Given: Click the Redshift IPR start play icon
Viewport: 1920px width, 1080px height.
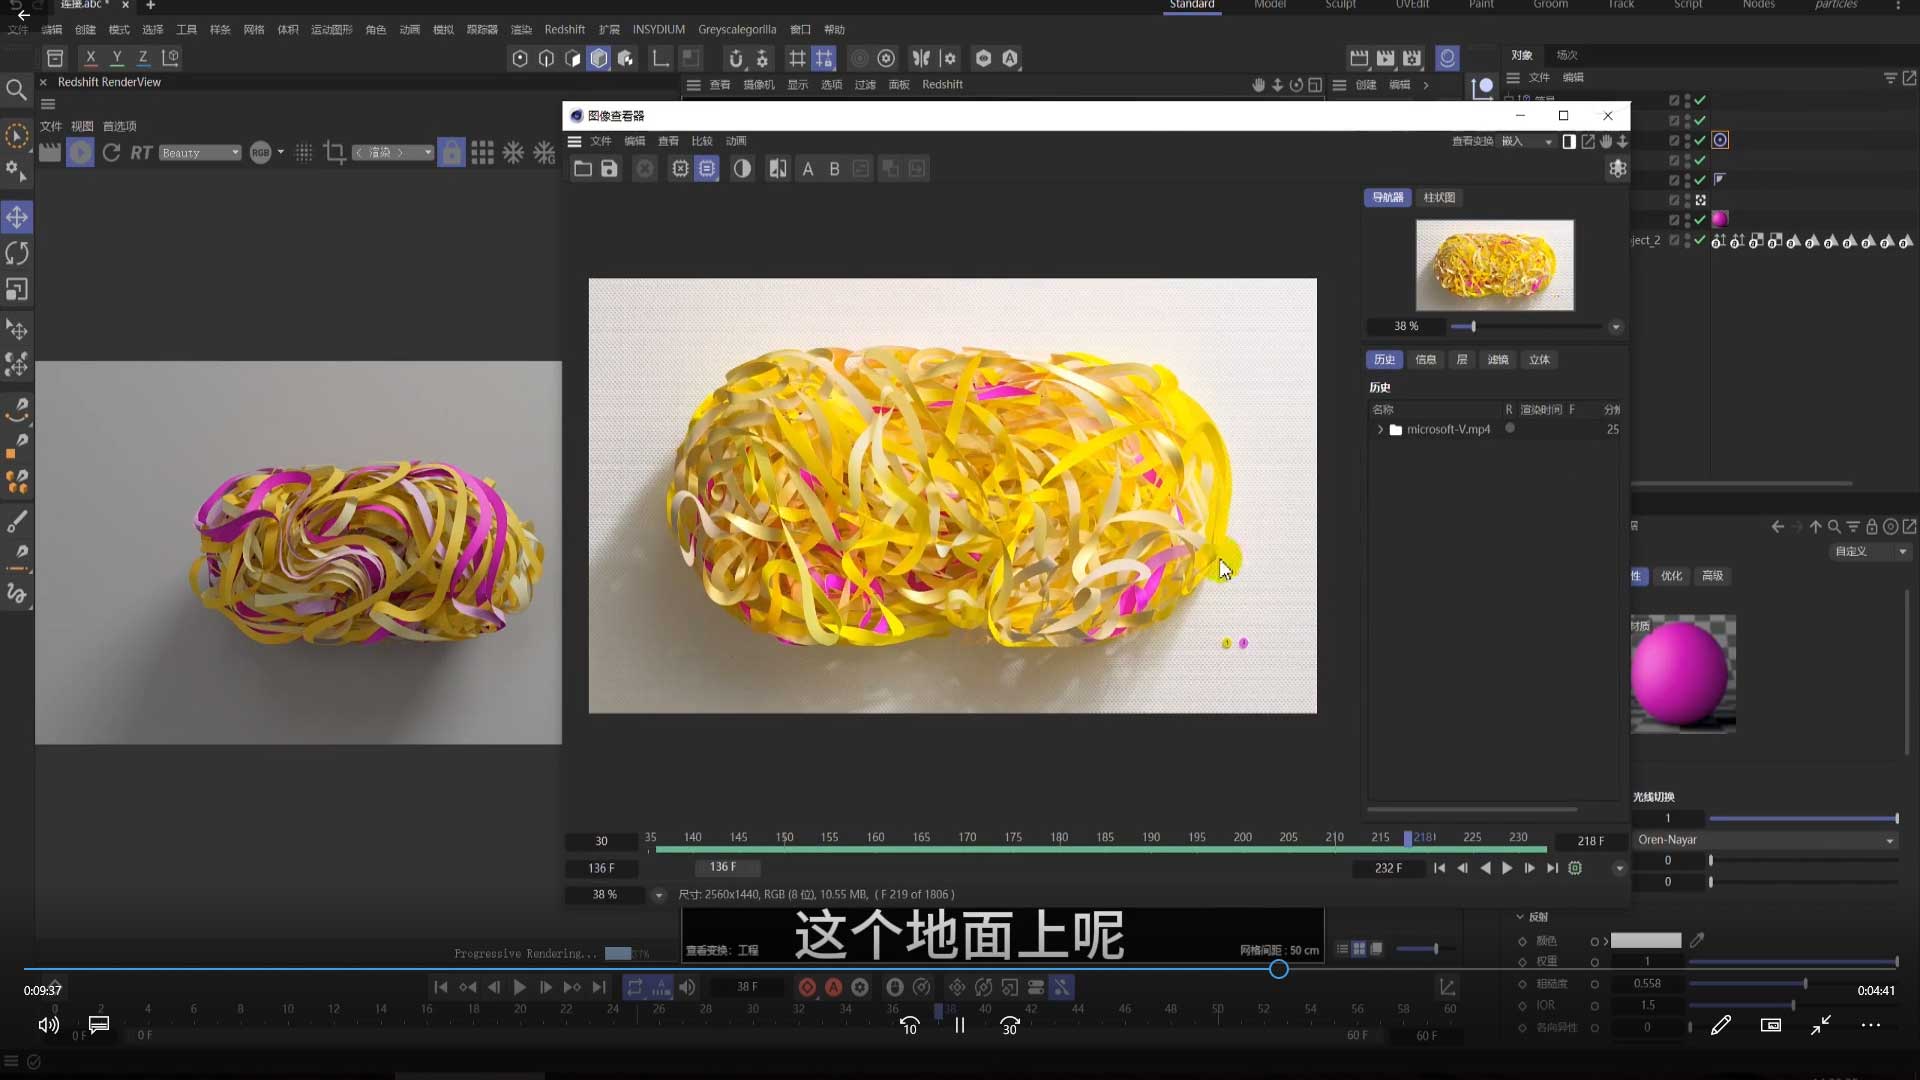Looking at the screenshot, I should 81,153.
